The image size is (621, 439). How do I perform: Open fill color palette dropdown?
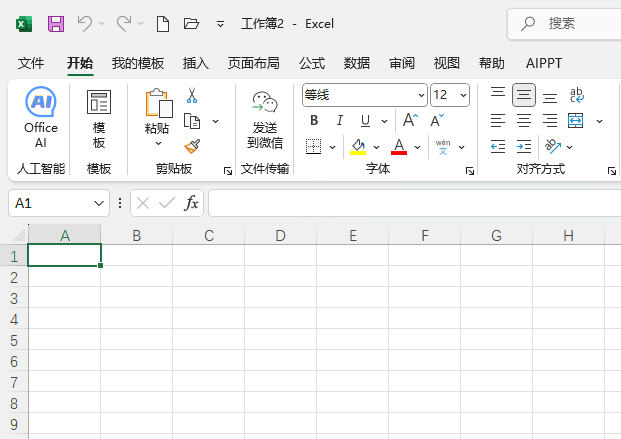(376, 147)
